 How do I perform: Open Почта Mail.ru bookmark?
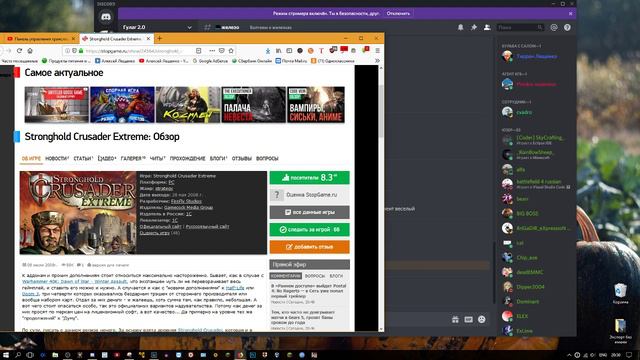click(291, 61)
